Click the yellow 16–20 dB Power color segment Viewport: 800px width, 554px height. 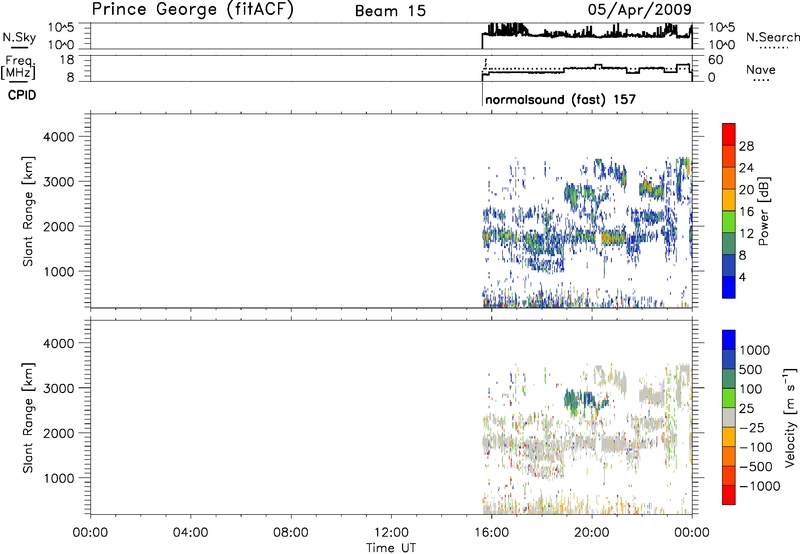(x=729, y=199)
